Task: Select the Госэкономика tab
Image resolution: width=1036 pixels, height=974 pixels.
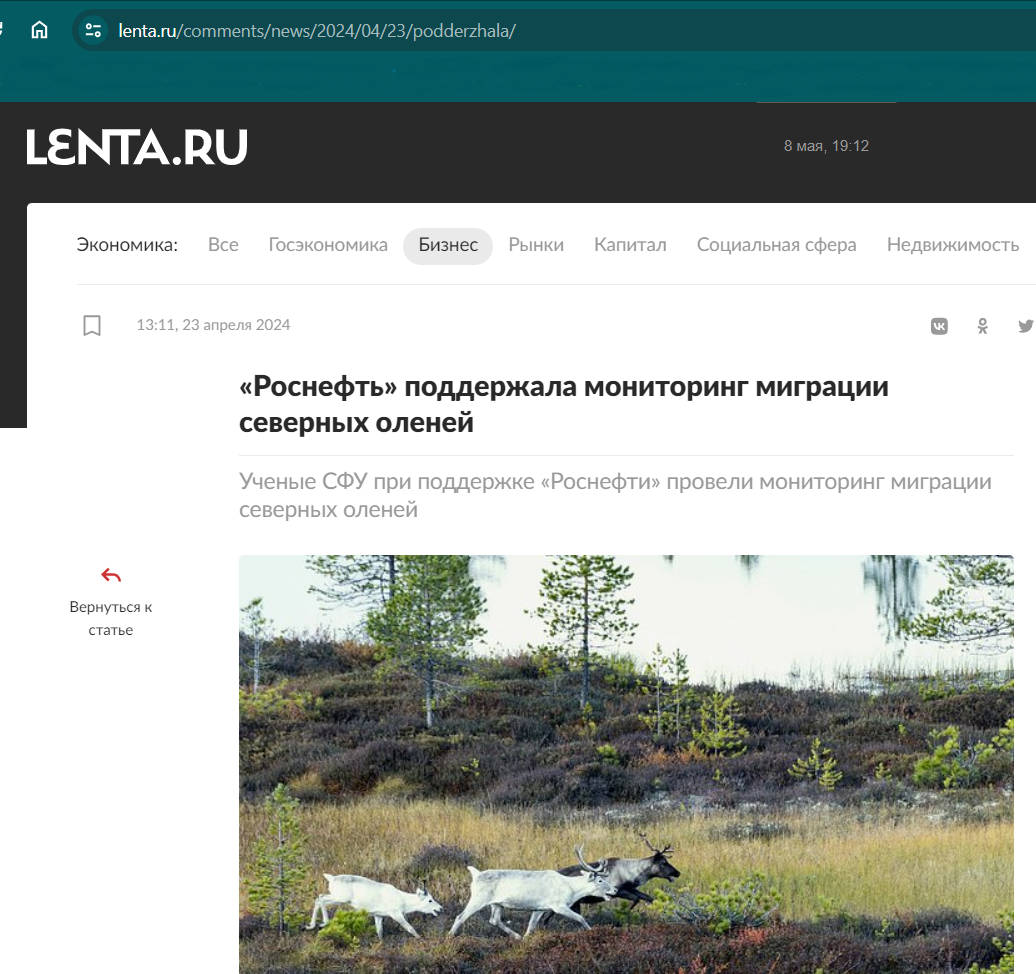Action: pyautogui.click(x=328, y=245)
